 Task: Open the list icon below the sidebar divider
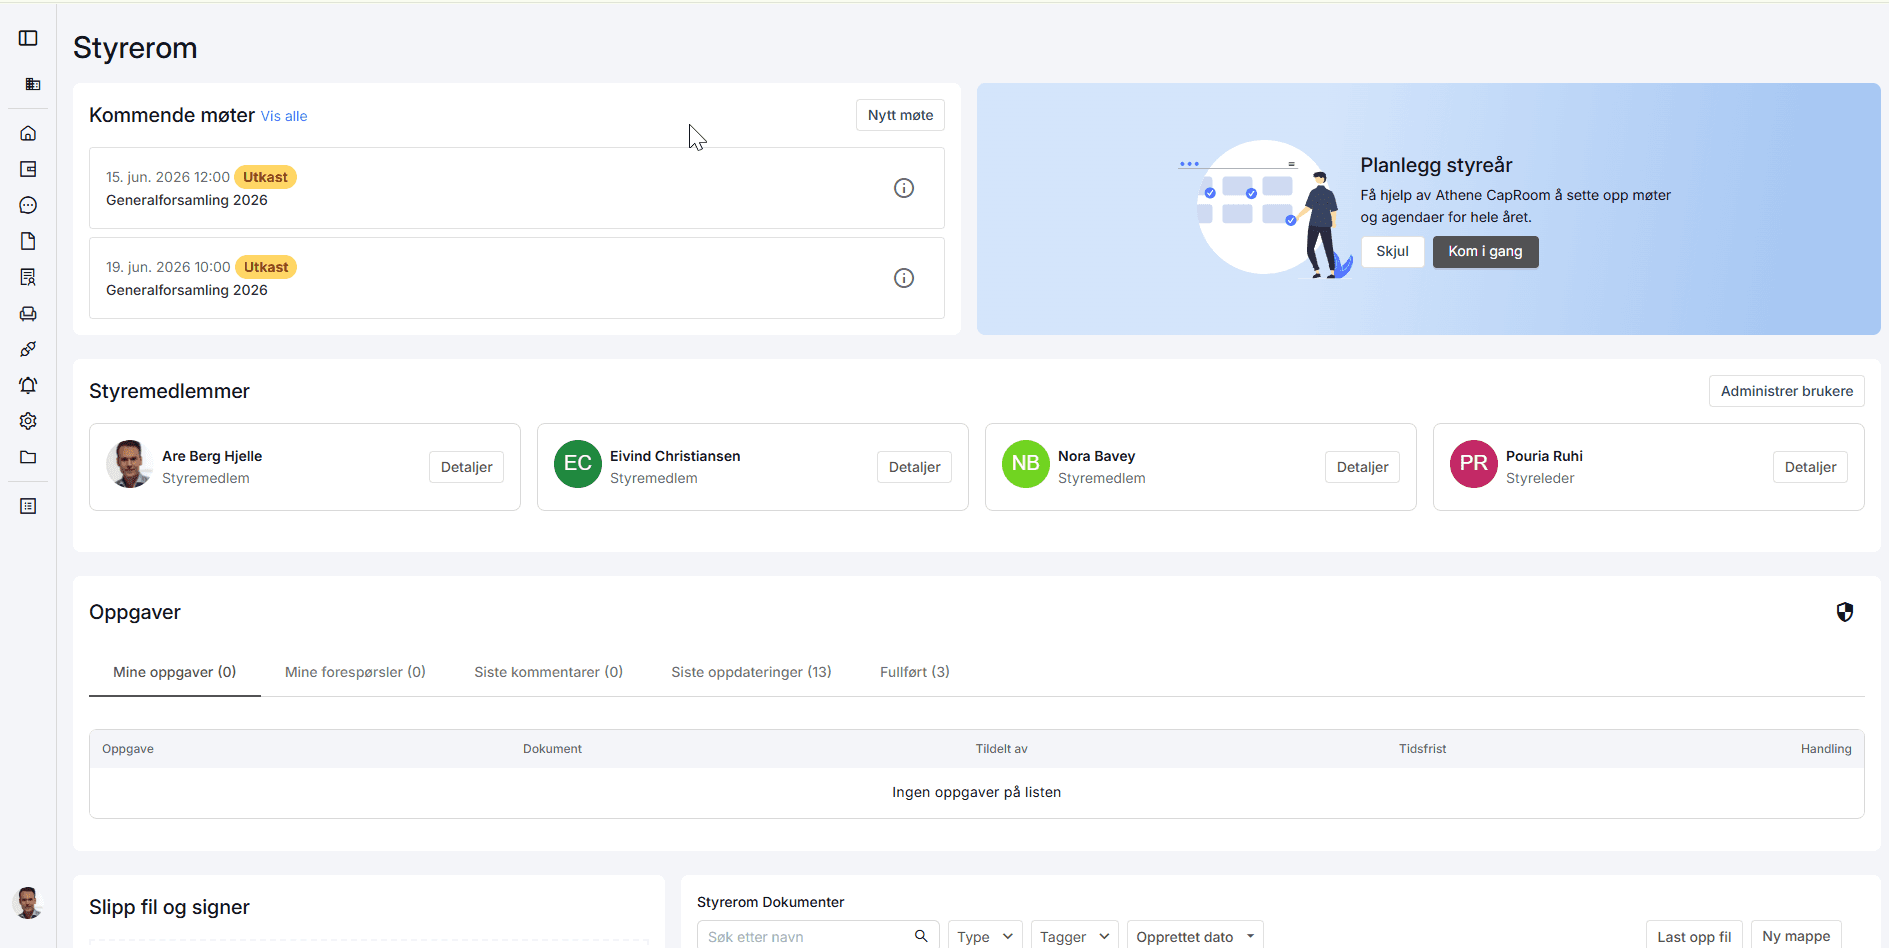pyautogui.click(x=28, y=506)
